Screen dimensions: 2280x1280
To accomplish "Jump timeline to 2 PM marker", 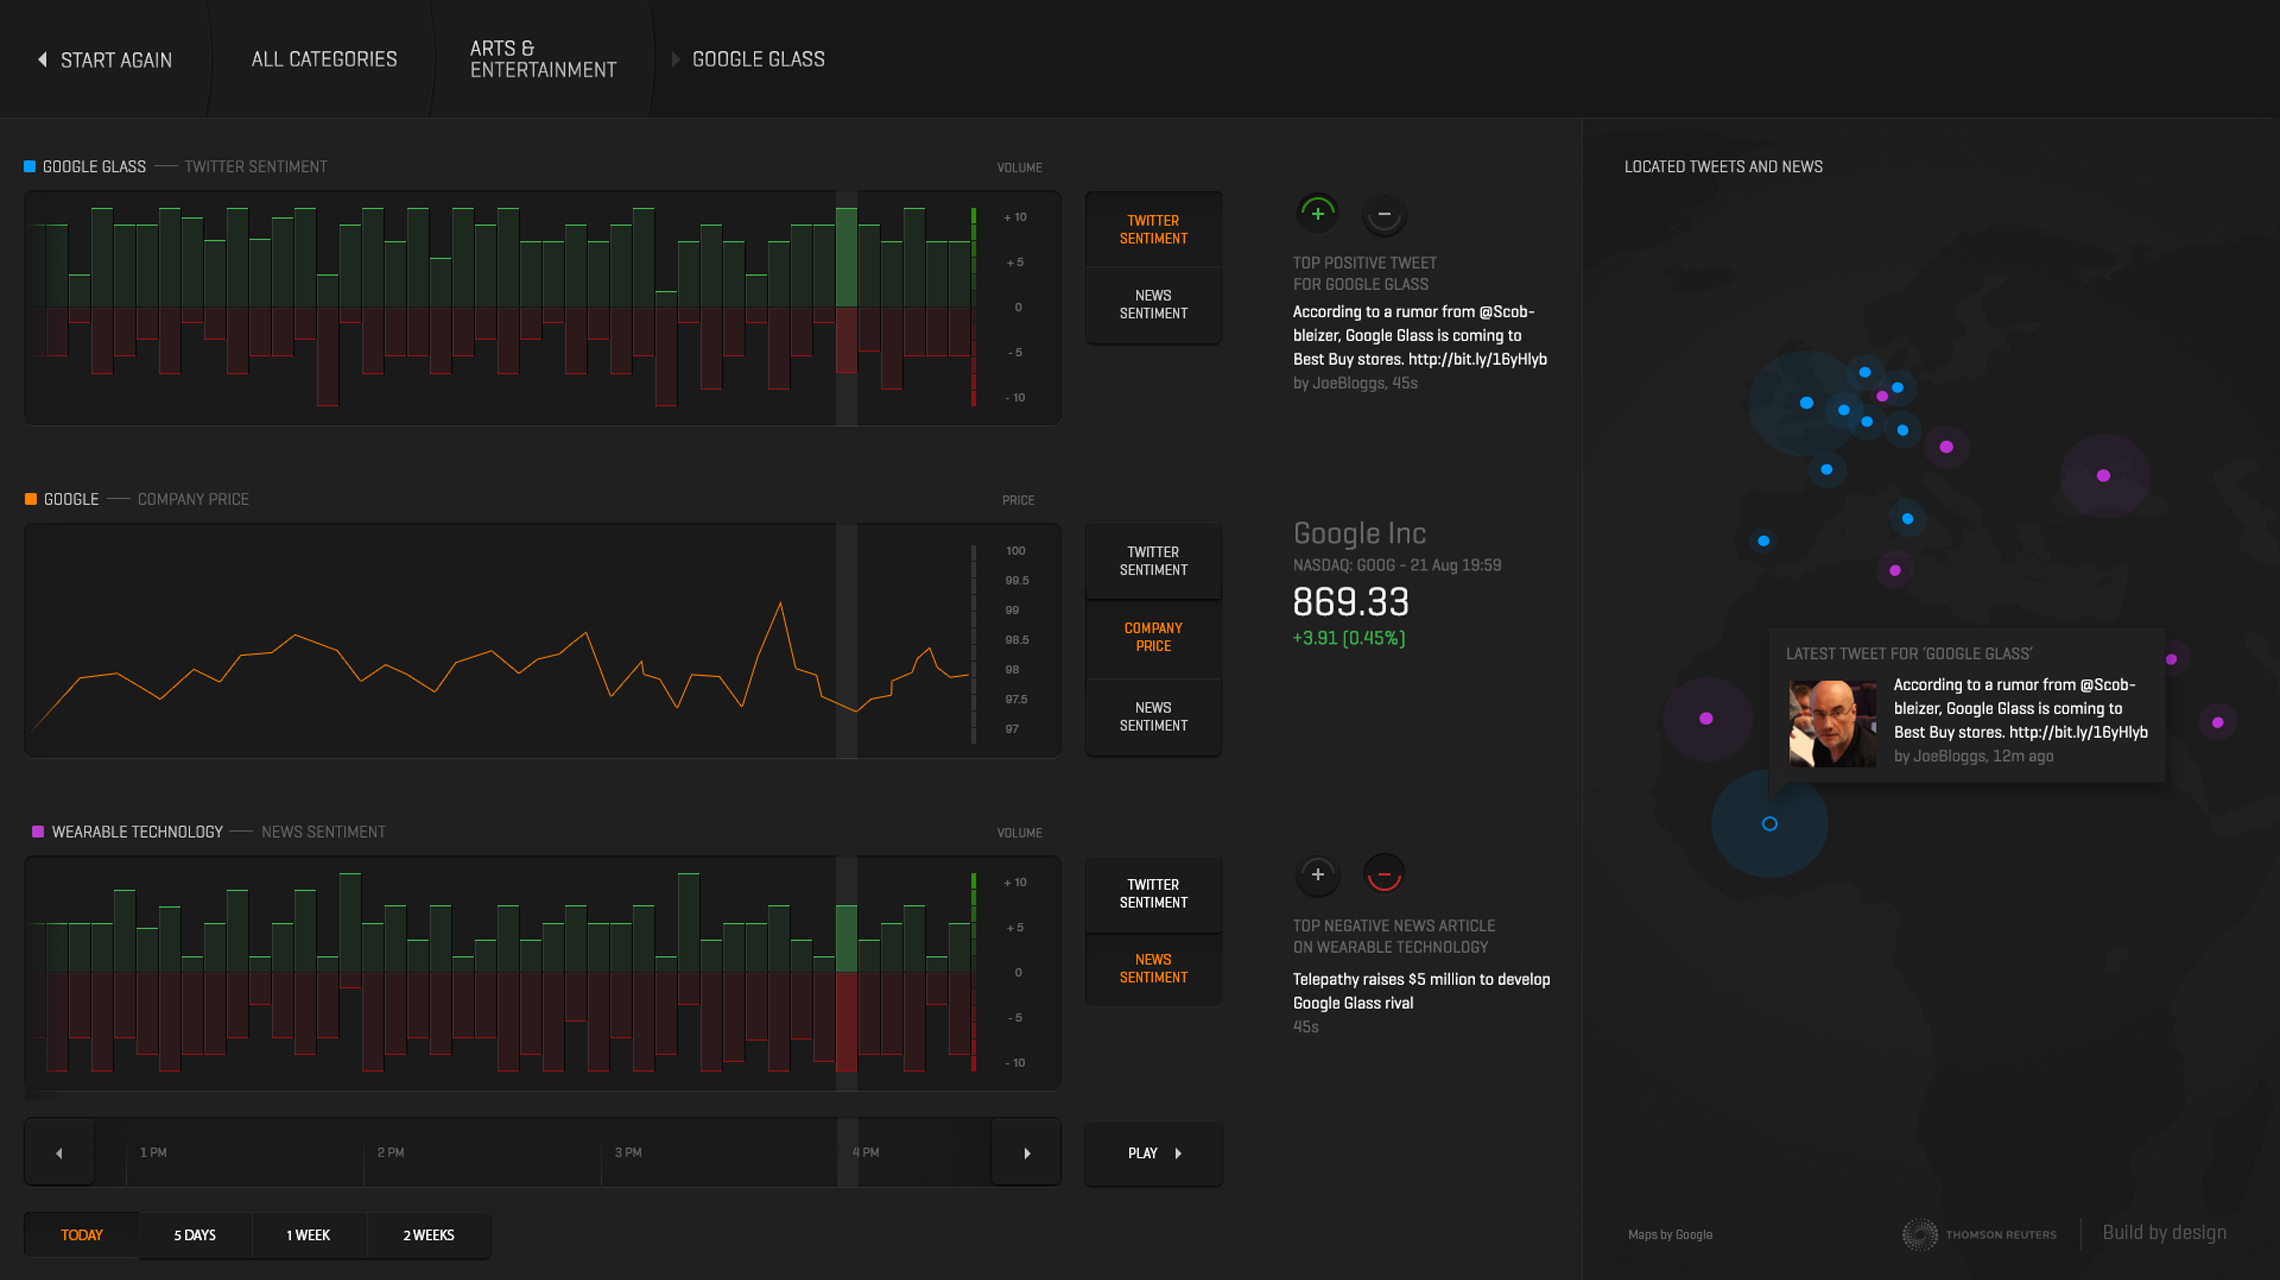I will 391,1153.
